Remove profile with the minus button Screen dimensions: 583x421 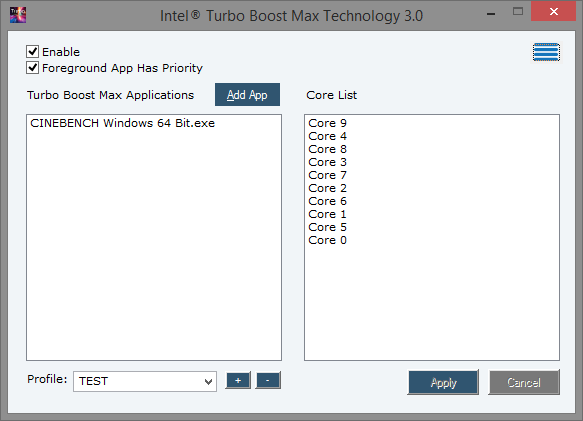pyautogui.click(x=268, y=380)
